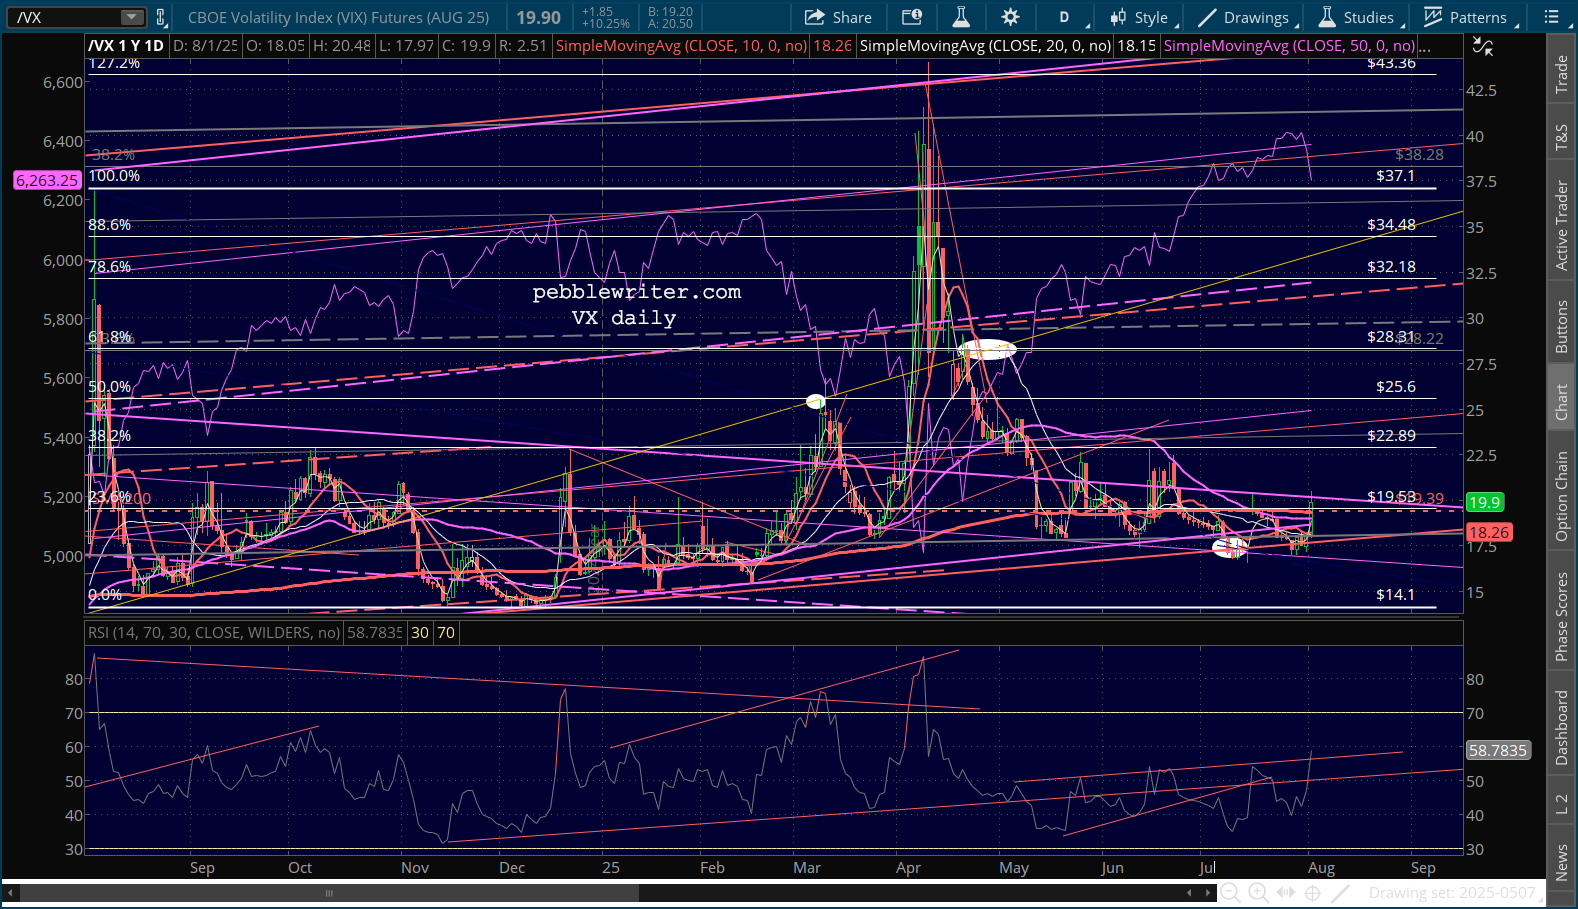Click the Drawings button
1578x909 pixels.
[1246, 17]
